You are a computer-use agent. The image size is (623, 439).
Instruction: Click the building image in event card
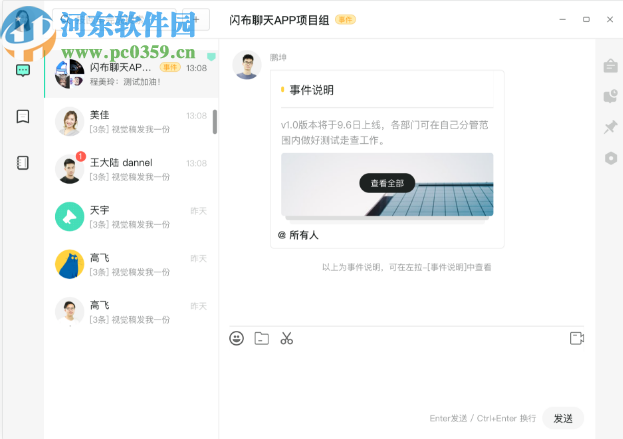(387, 185)
